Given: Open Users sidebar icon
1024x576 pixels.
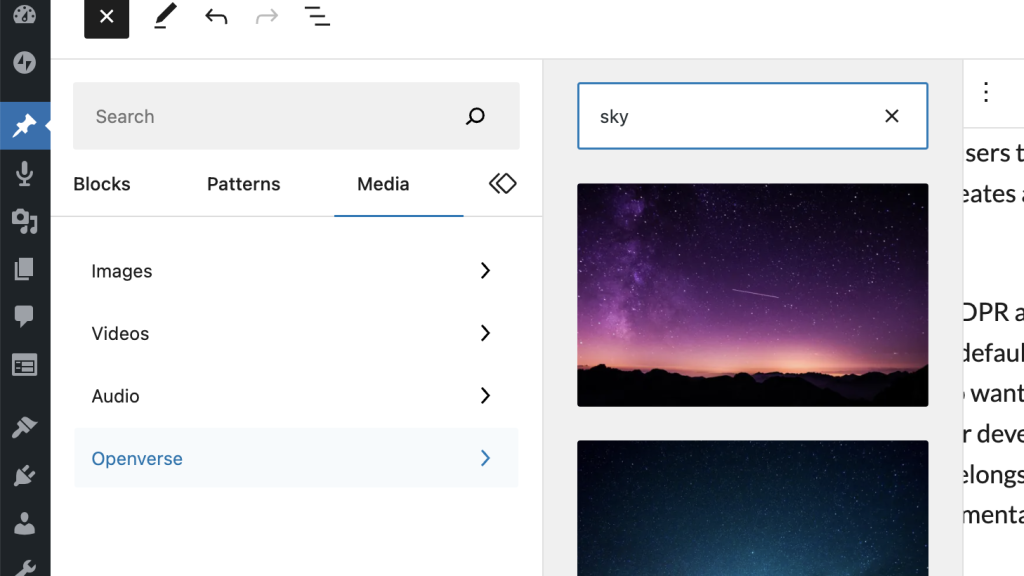Looking at the screenshot, I should [x=24, y=524].
